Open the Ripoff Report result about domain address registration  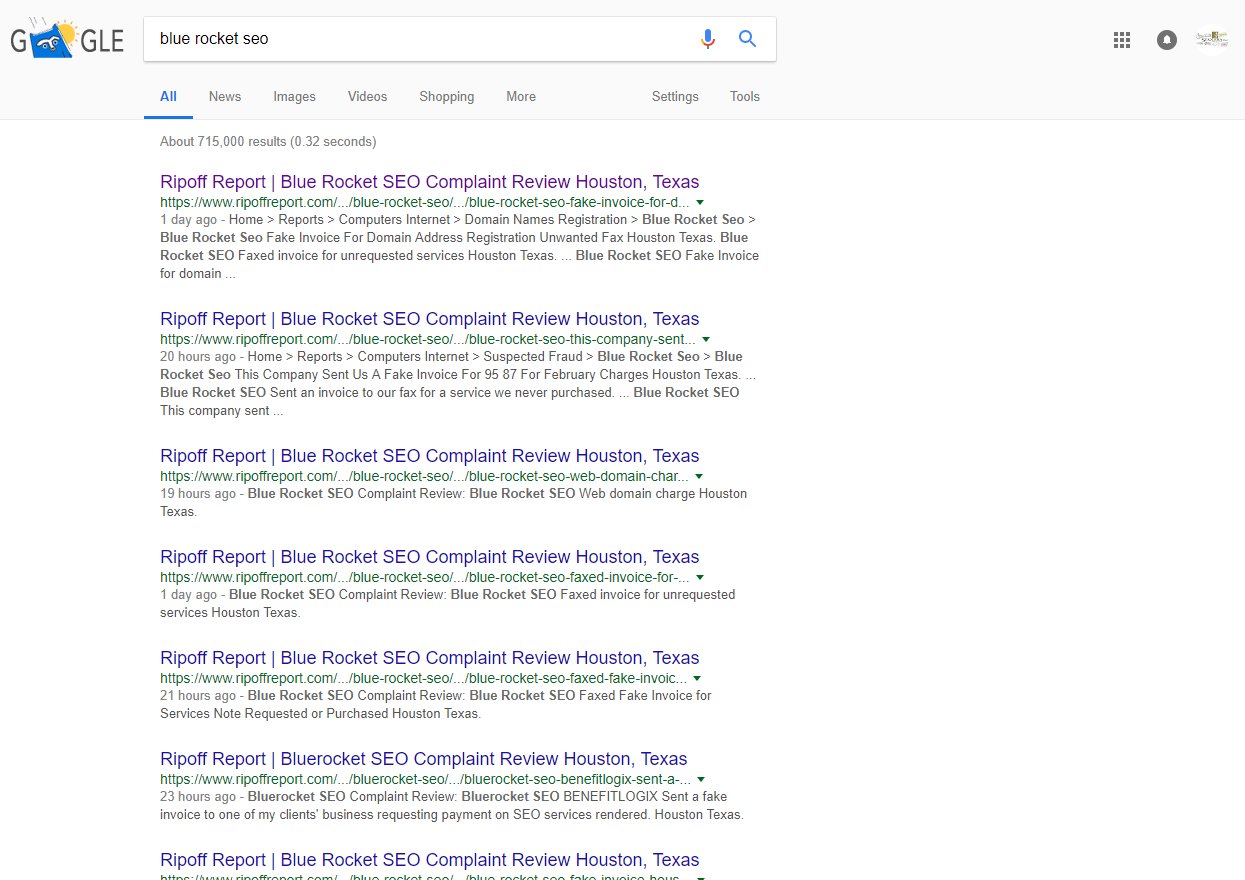pos(430,182)
